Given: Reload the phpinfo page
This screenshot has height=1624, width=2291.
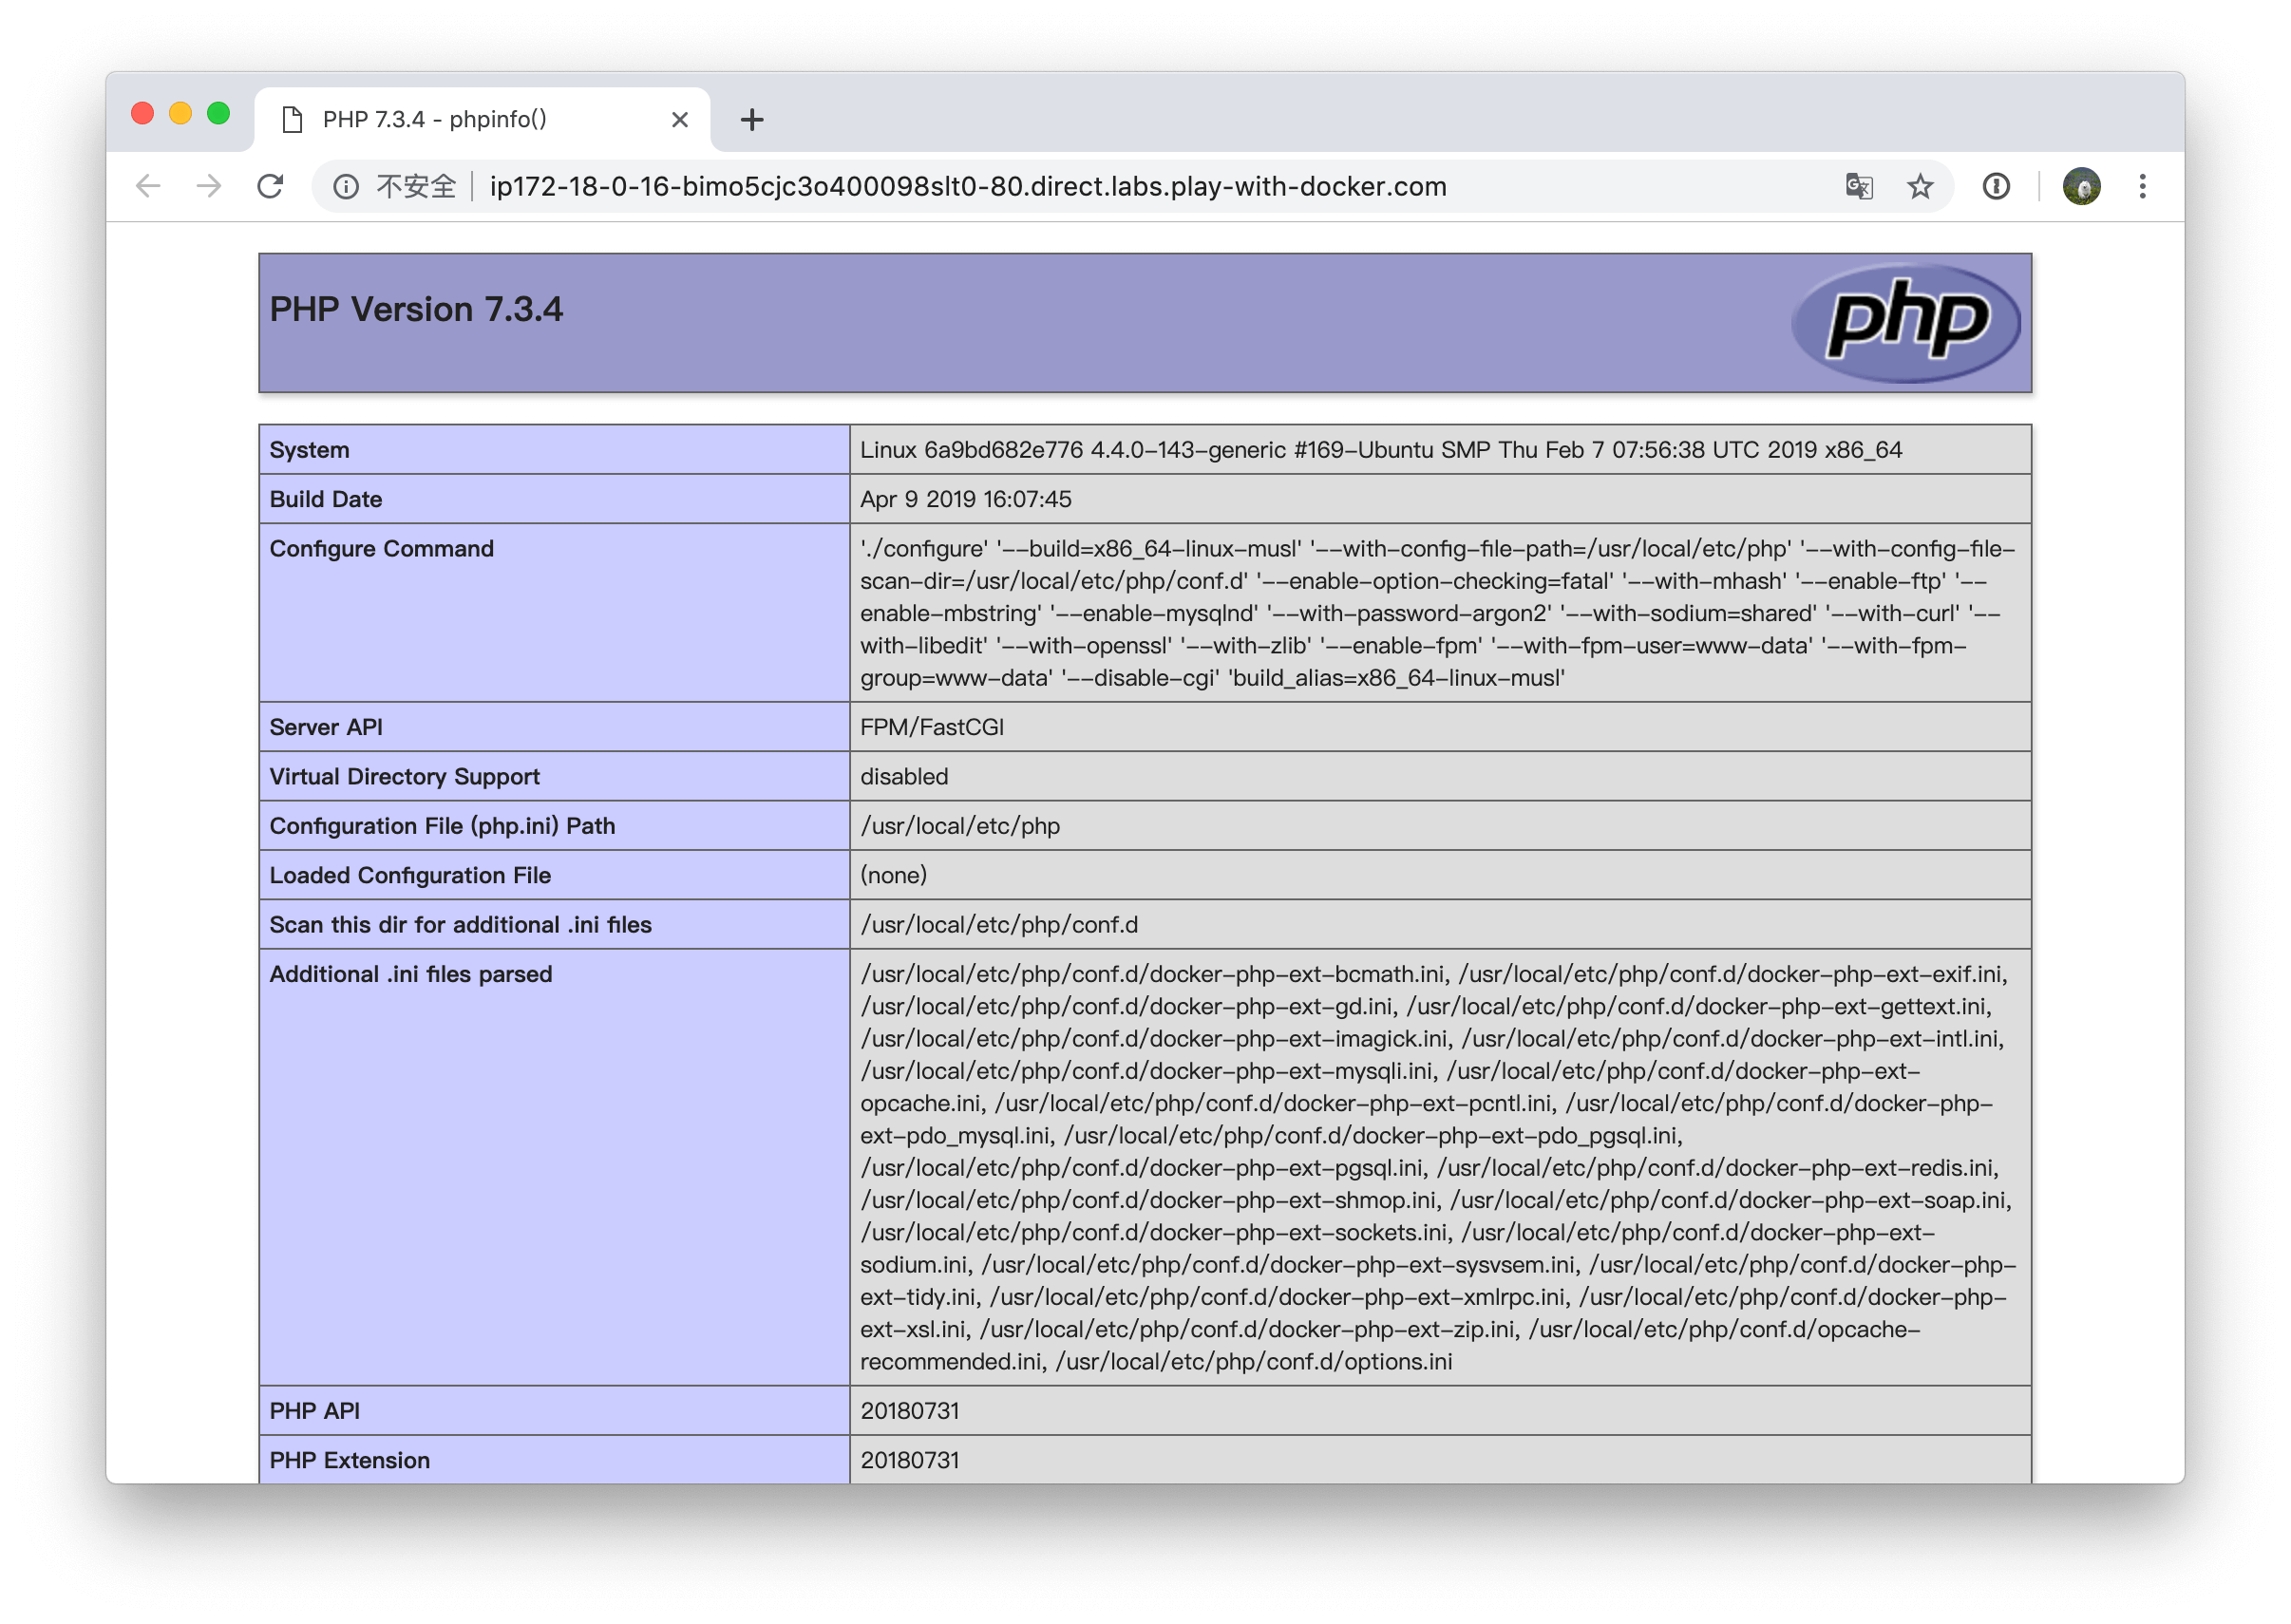Looking at the screenshot, I should pyautogui.click(x=270, y=186).
